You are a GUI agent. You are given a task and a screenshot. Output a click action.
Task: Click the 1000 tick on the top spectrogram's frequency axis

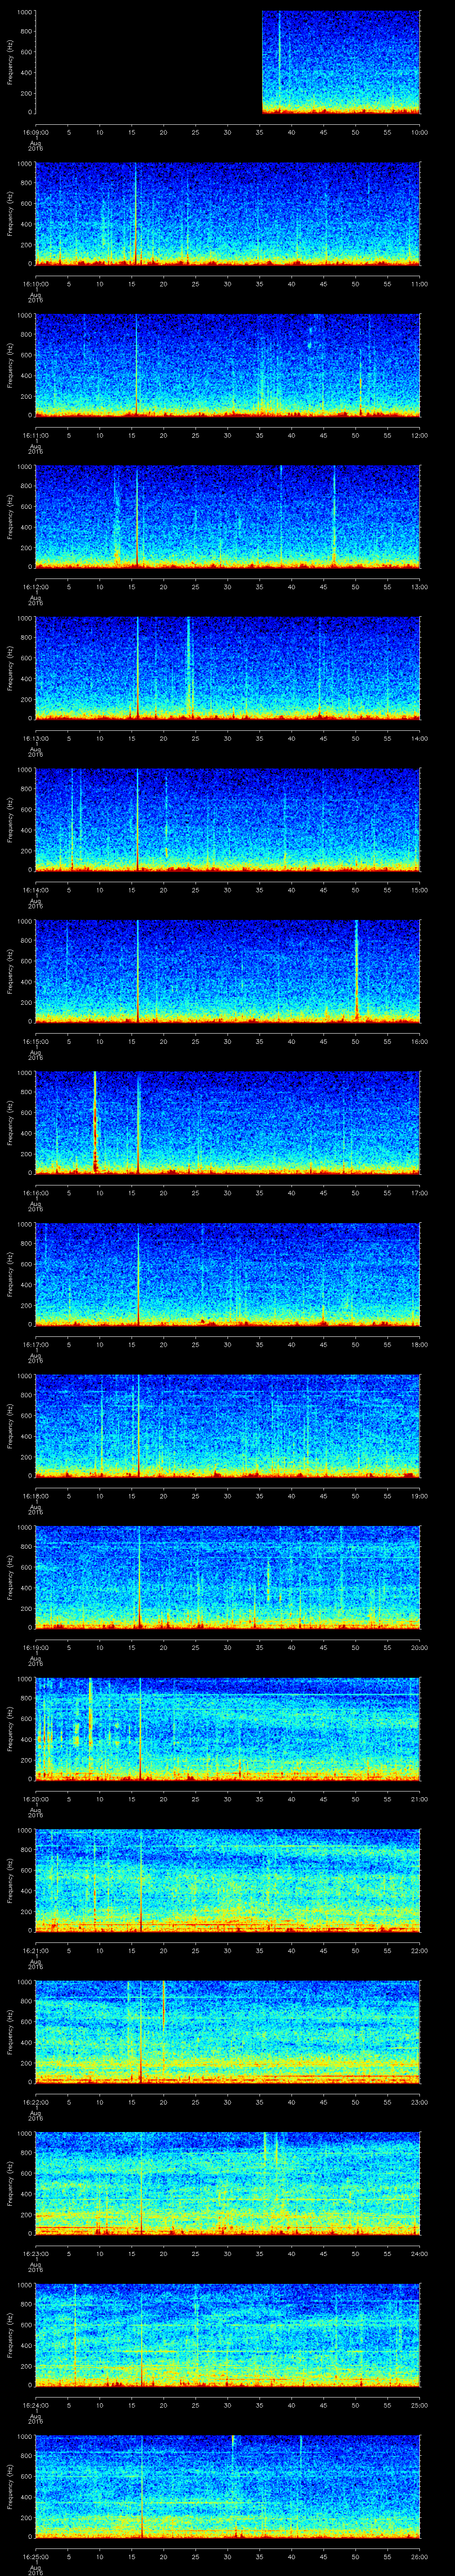23,12
